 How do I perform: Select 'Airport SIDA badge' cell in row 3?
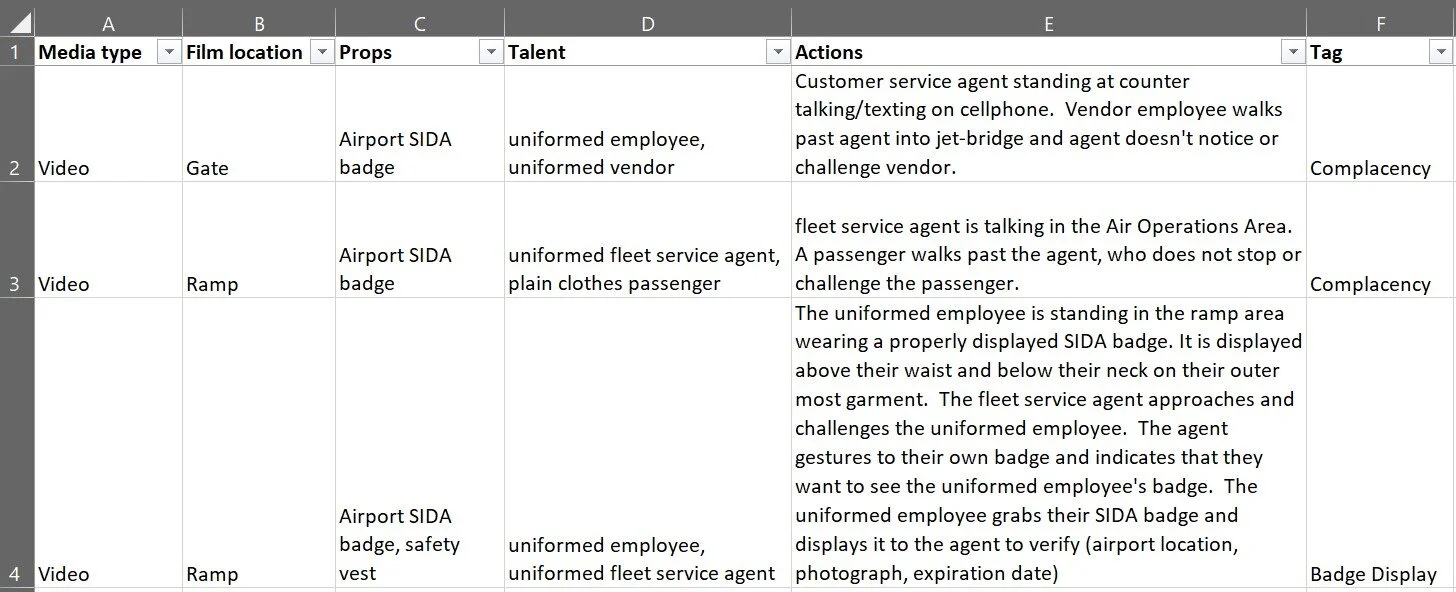[420, 240]
